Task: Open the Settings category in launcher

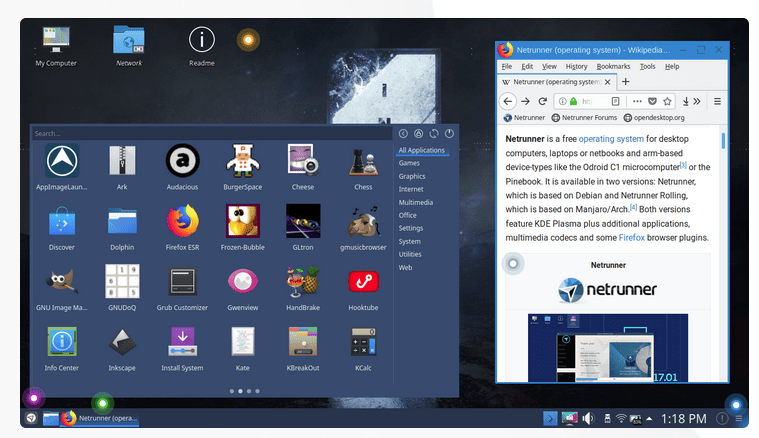Action: point(411,228)
